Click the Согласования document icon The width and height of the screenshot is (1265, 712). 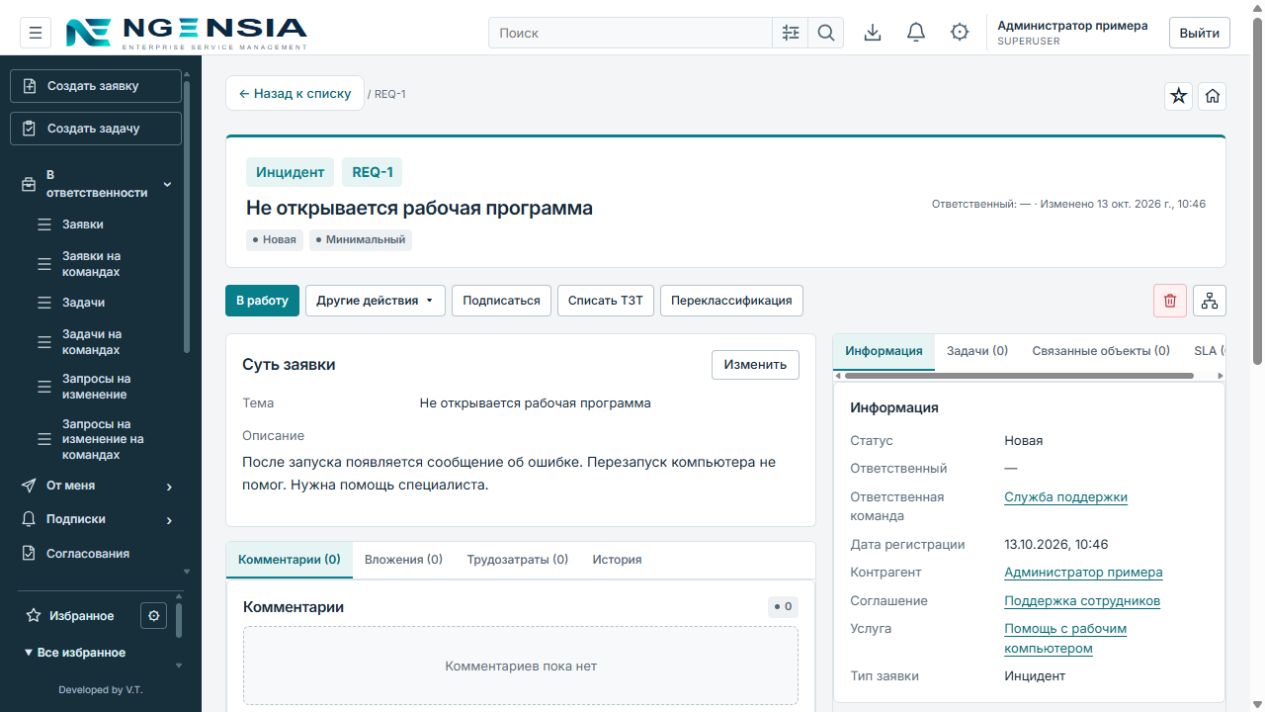pyautogui.click(x=29, y=554)
